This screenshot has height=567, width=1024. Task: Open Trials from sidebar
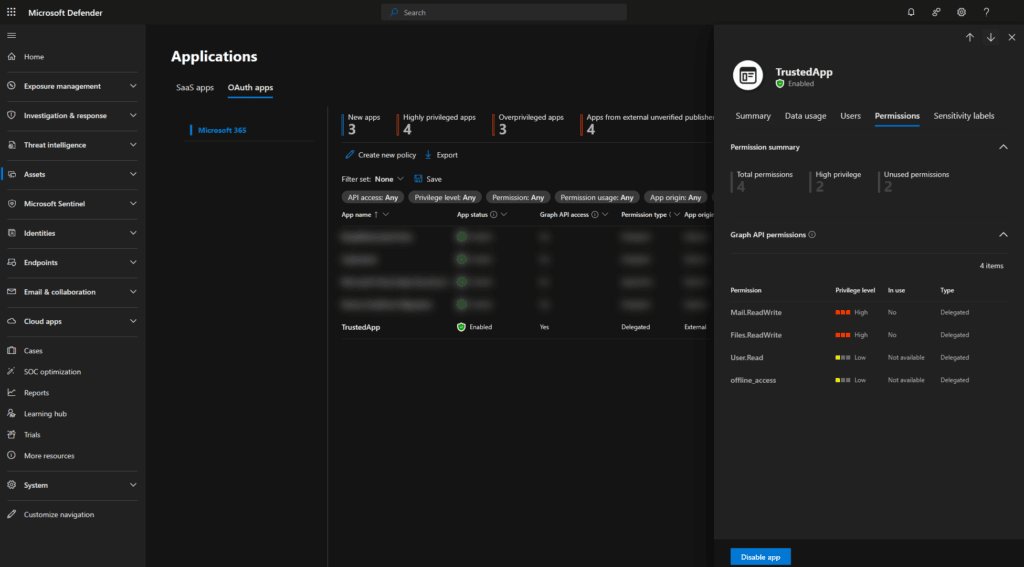point(24,434)
